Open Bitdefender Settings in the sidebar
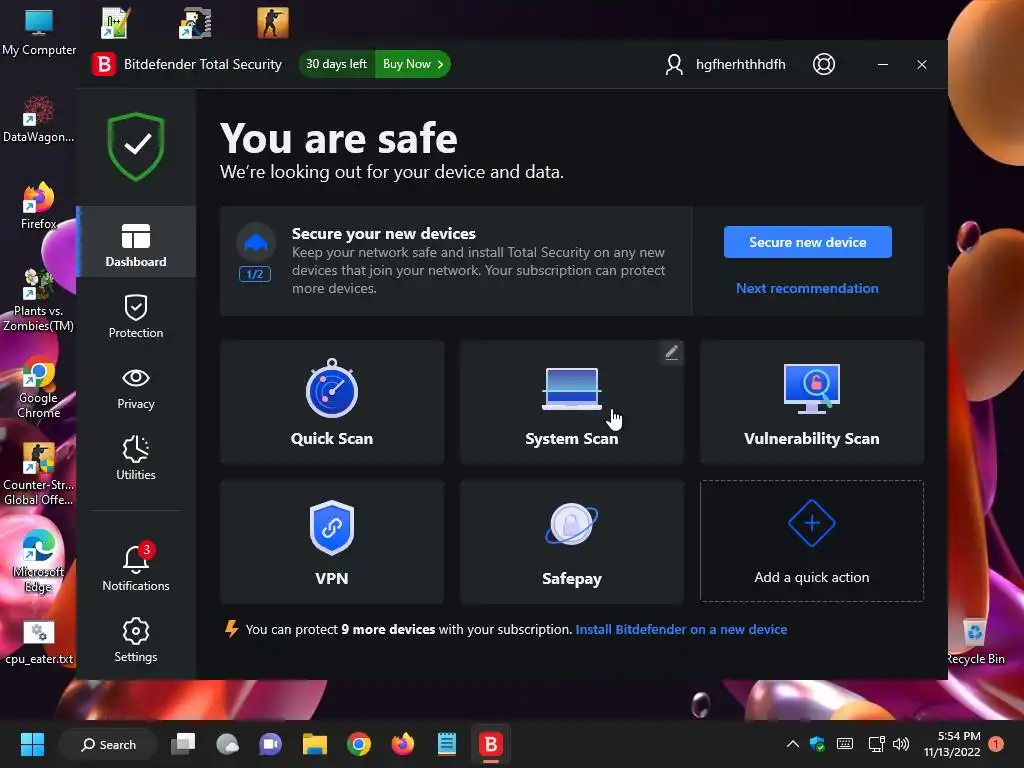 136,640
